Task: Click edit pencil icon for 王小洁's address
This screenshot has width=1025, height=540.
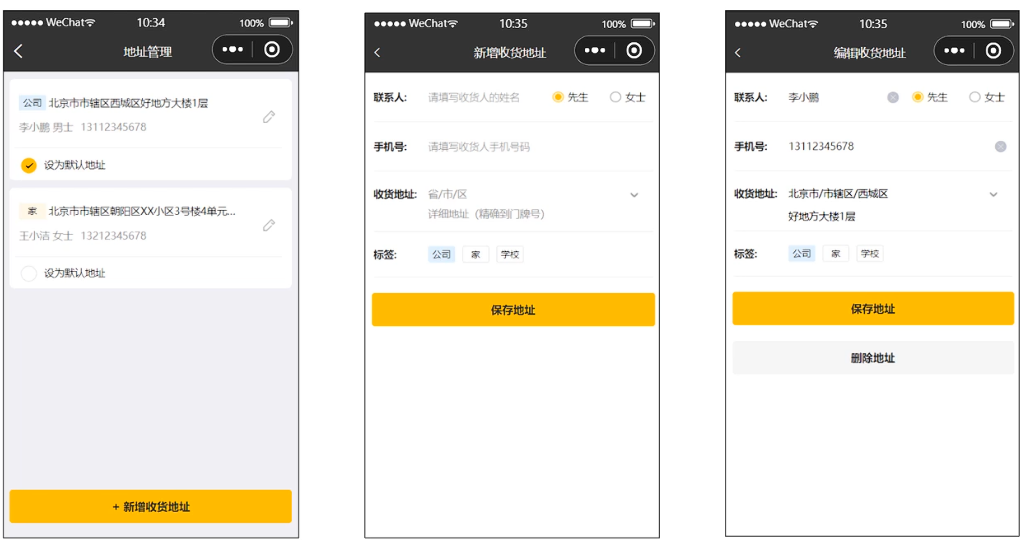Action: click(269, 226)
